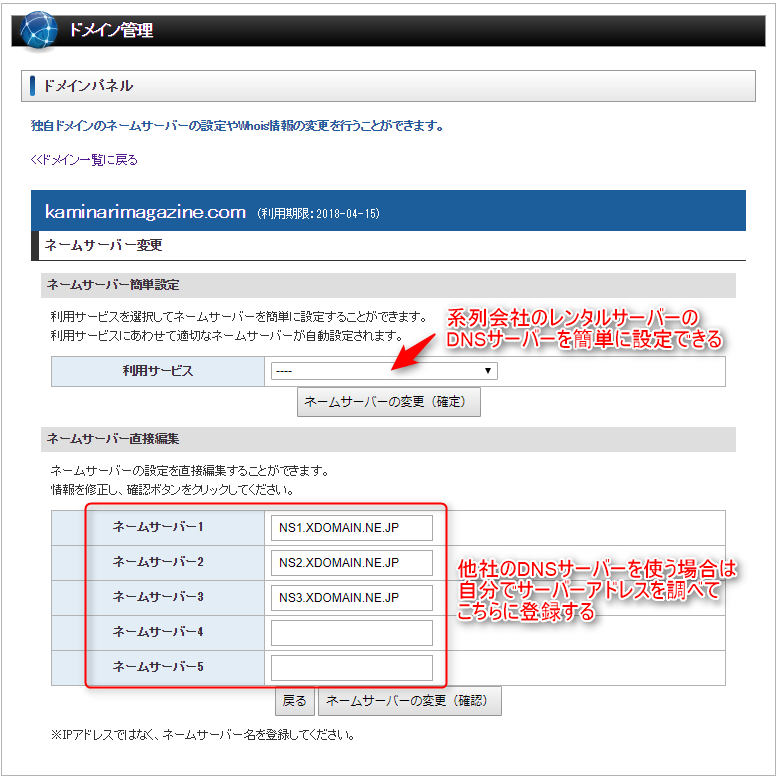The image size is (777, 778).
Task: Click the ネームサーバー1 row label
Action: [x=158, y=527]
